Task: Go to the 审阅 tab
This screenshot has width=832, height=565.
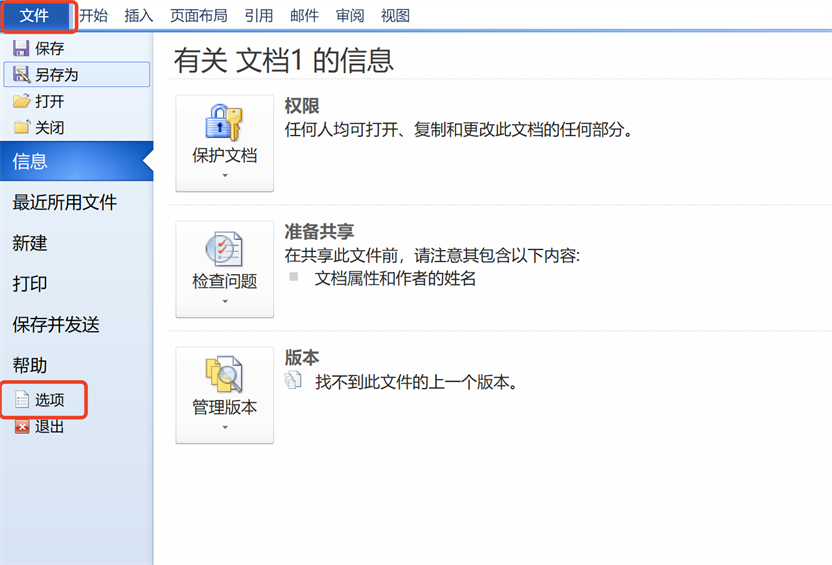Action: coord(350,15)
